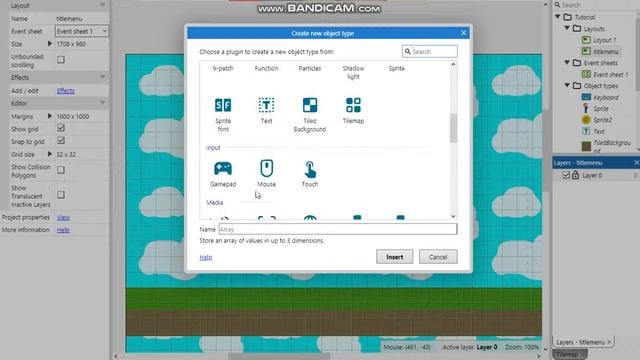Viewport: 640px width, 360px height.
Task: Open the More information Help link
Action: tap(63, 230)
